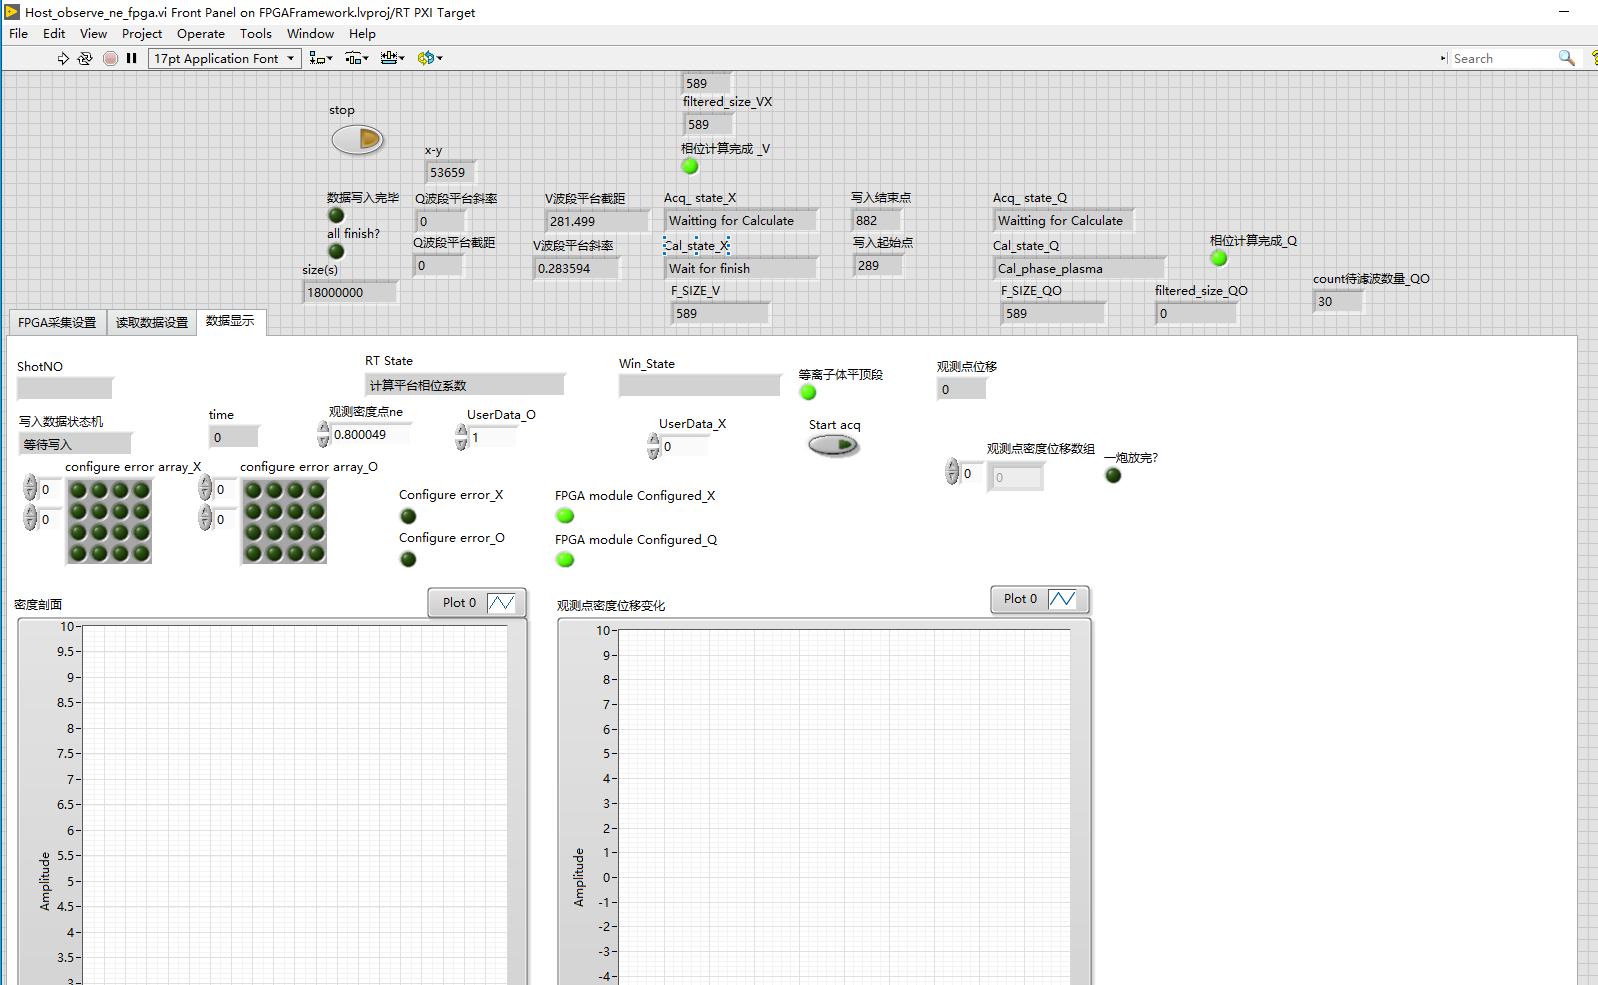The width and height of the screenshot is (1598, 985).
Task: Toggle the Start acq switch
Action: point(833,446)
